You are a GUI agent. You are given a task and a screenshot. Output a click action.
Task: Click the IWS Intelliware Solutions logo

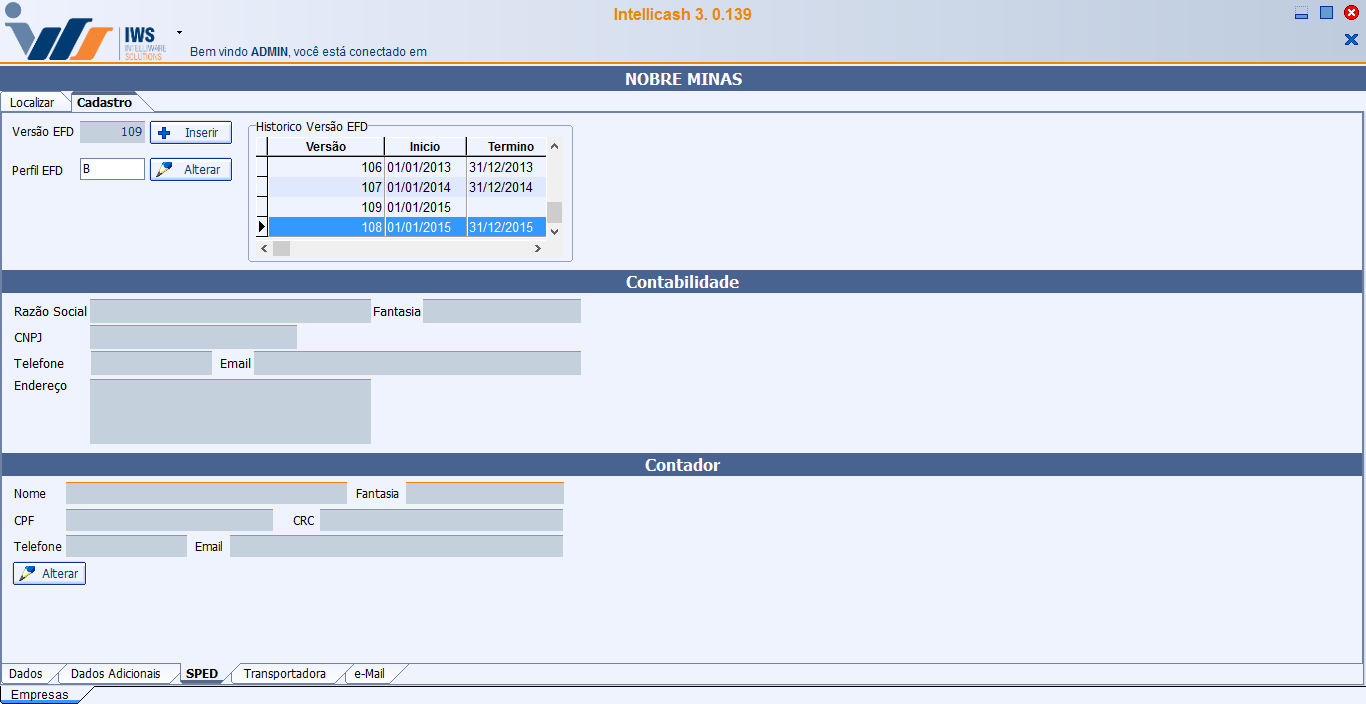pos(86,34)
